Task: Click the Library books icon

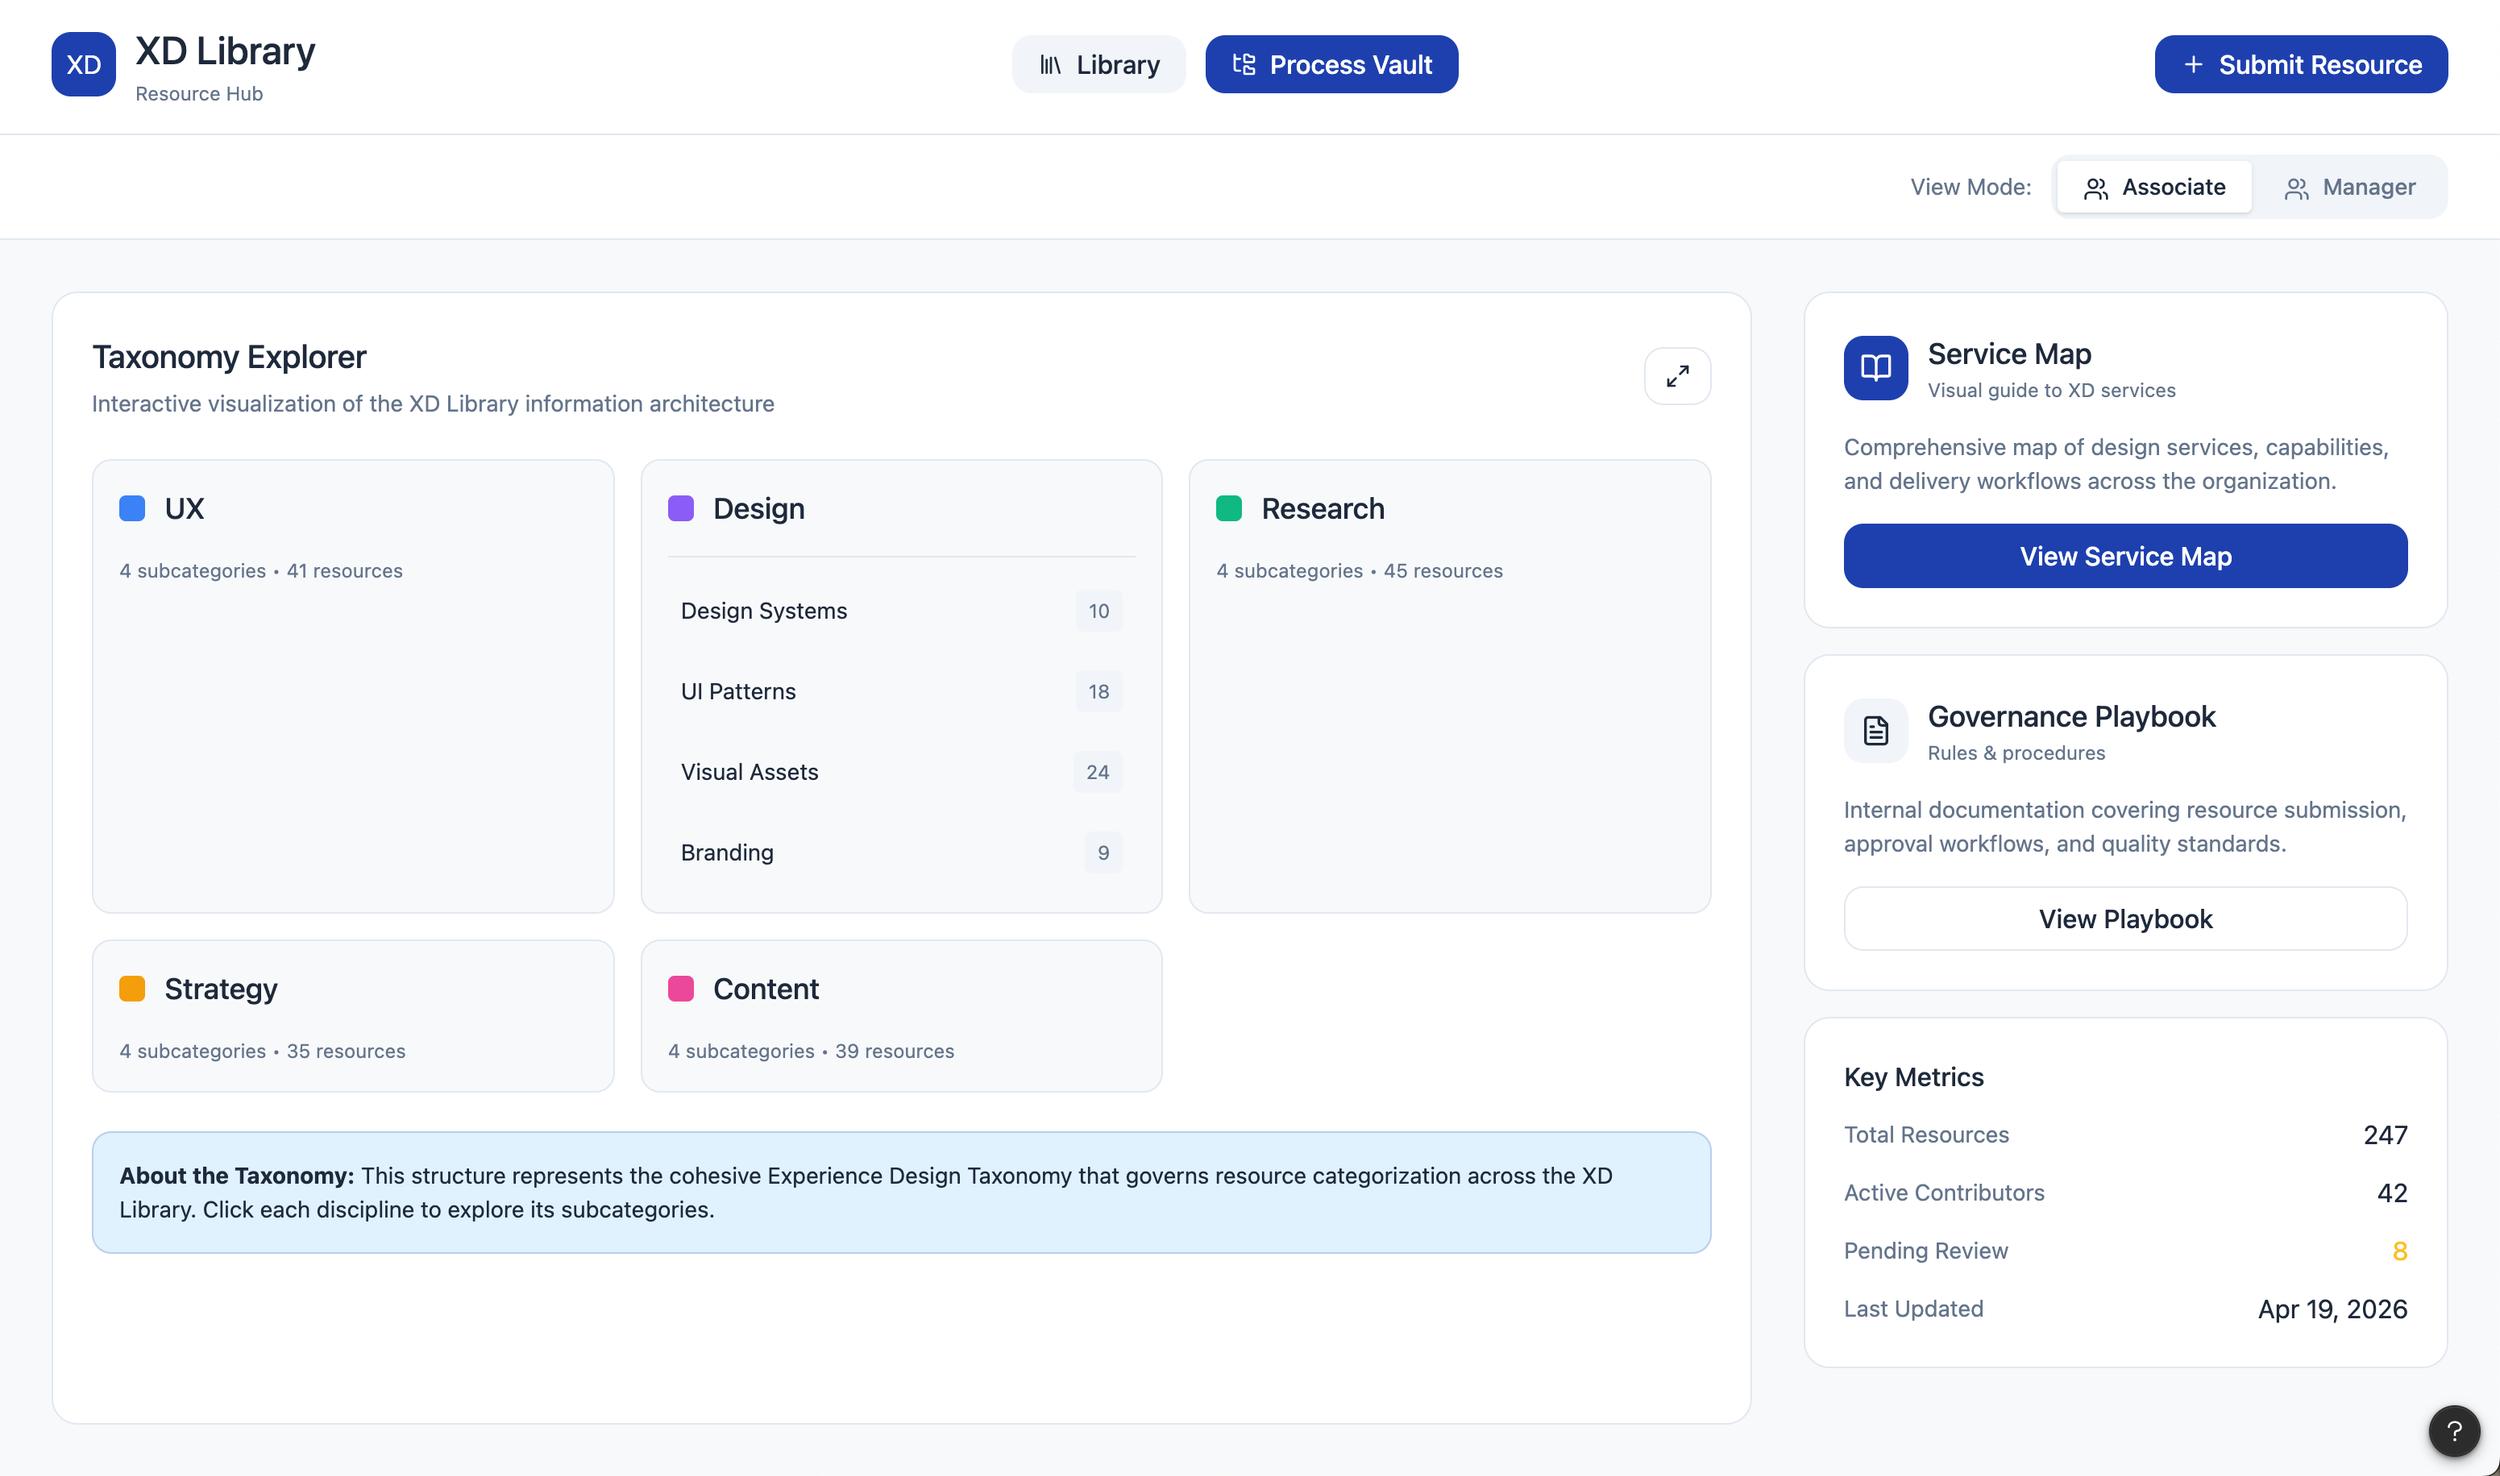Action: (x=1050, y=65)
